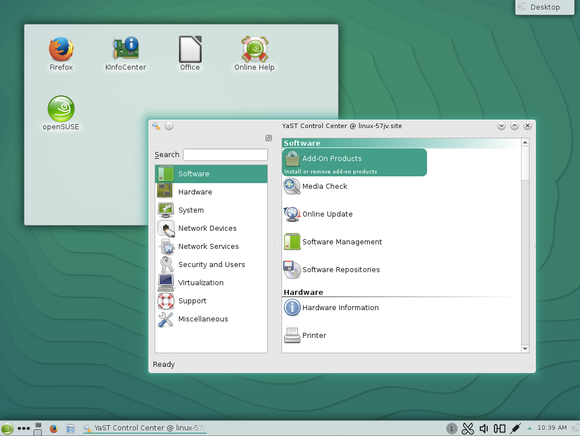Launch Firefox from the taskbar

[54, 428]
